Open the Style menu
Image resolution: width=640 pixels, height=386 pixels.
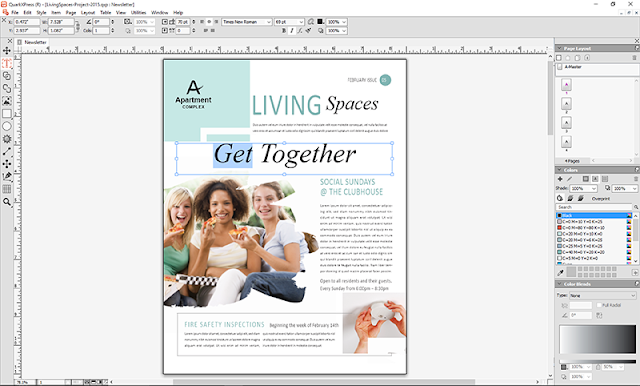[x=41, y=13]
